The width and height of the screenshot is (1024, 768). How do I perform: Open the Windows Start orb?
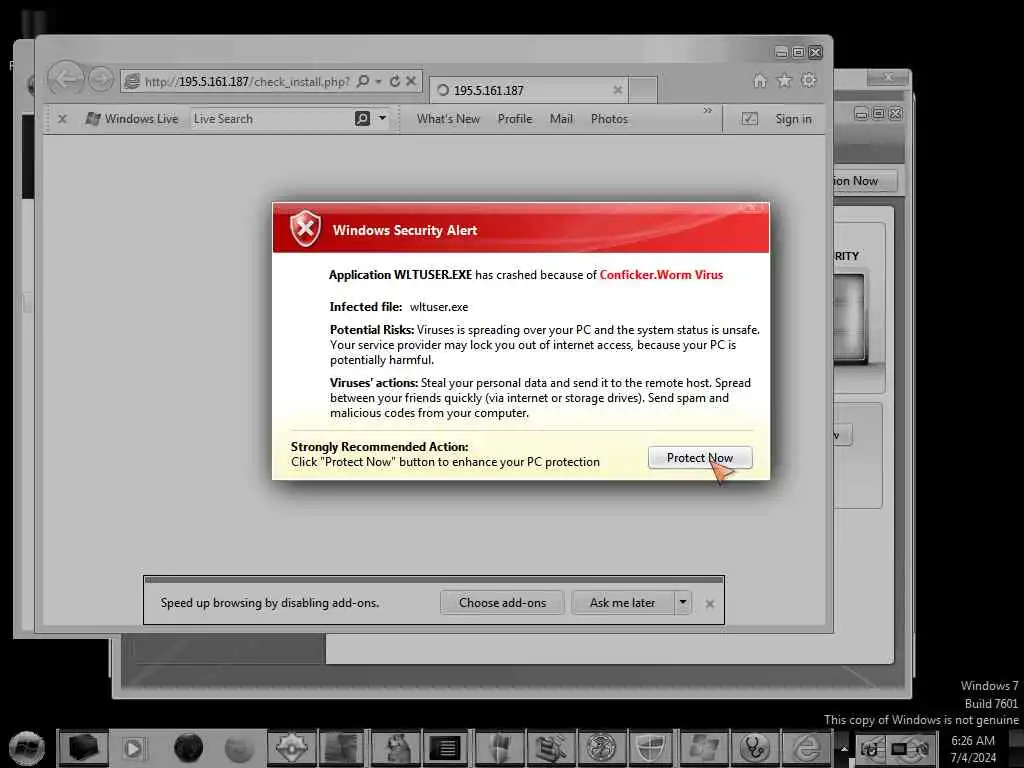[x=27, y=748]
